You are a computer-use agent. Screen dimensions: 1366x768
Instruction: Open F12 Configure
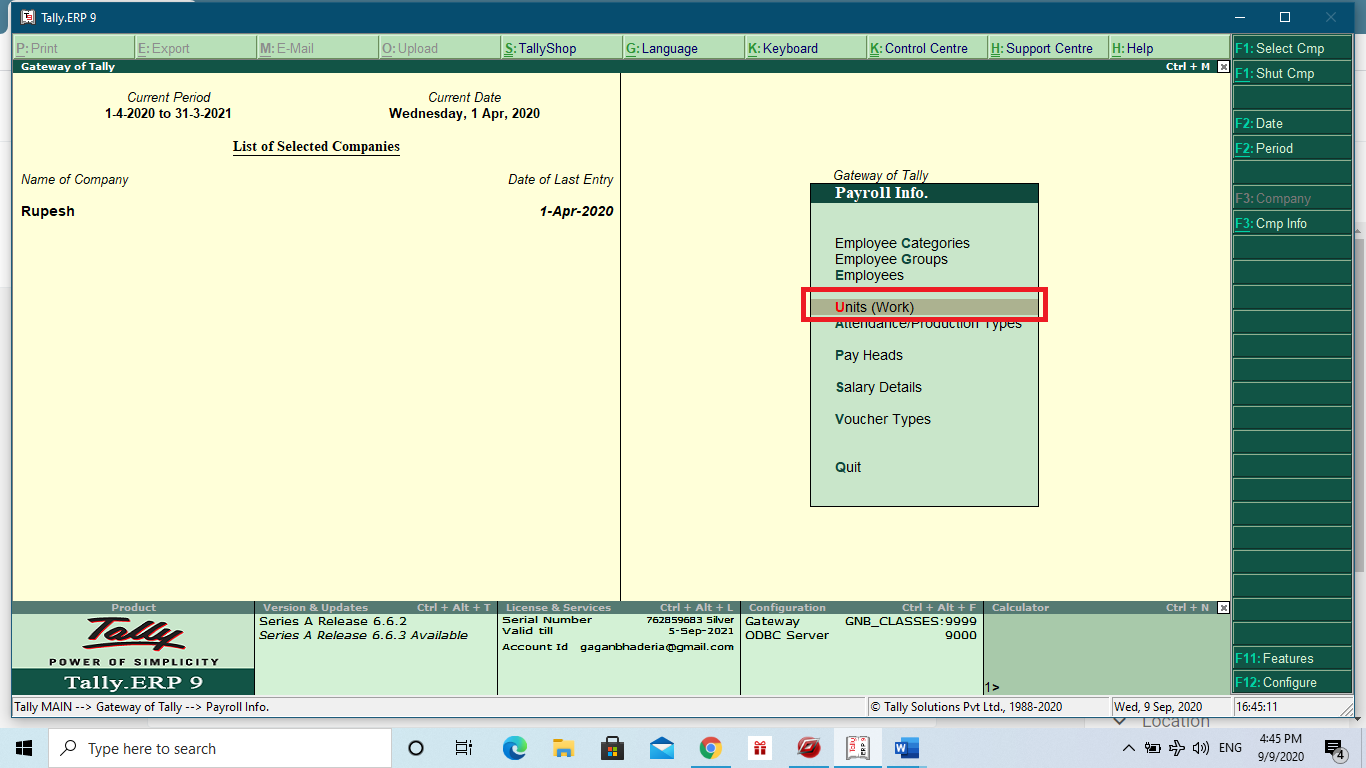[x=1290, y=682]
